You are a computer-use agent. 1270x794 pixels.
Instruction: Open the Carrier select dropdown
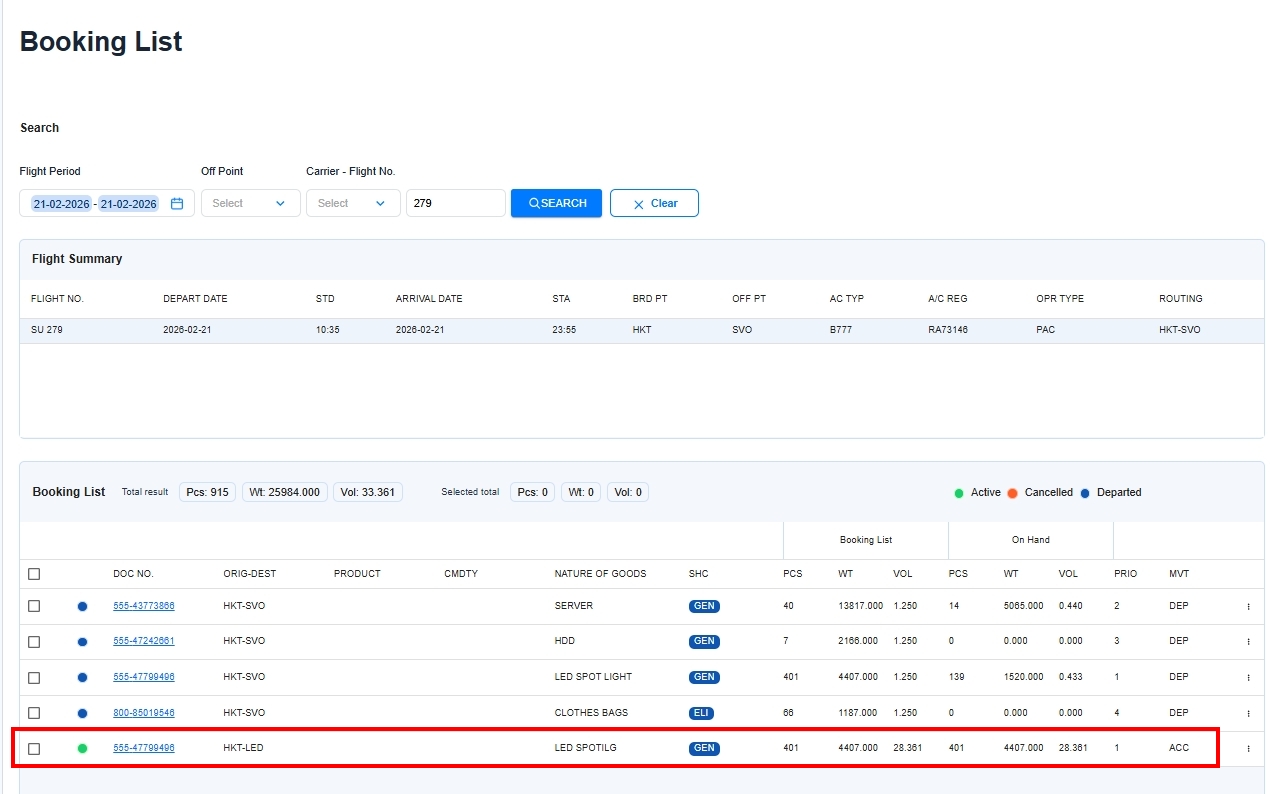352,203
